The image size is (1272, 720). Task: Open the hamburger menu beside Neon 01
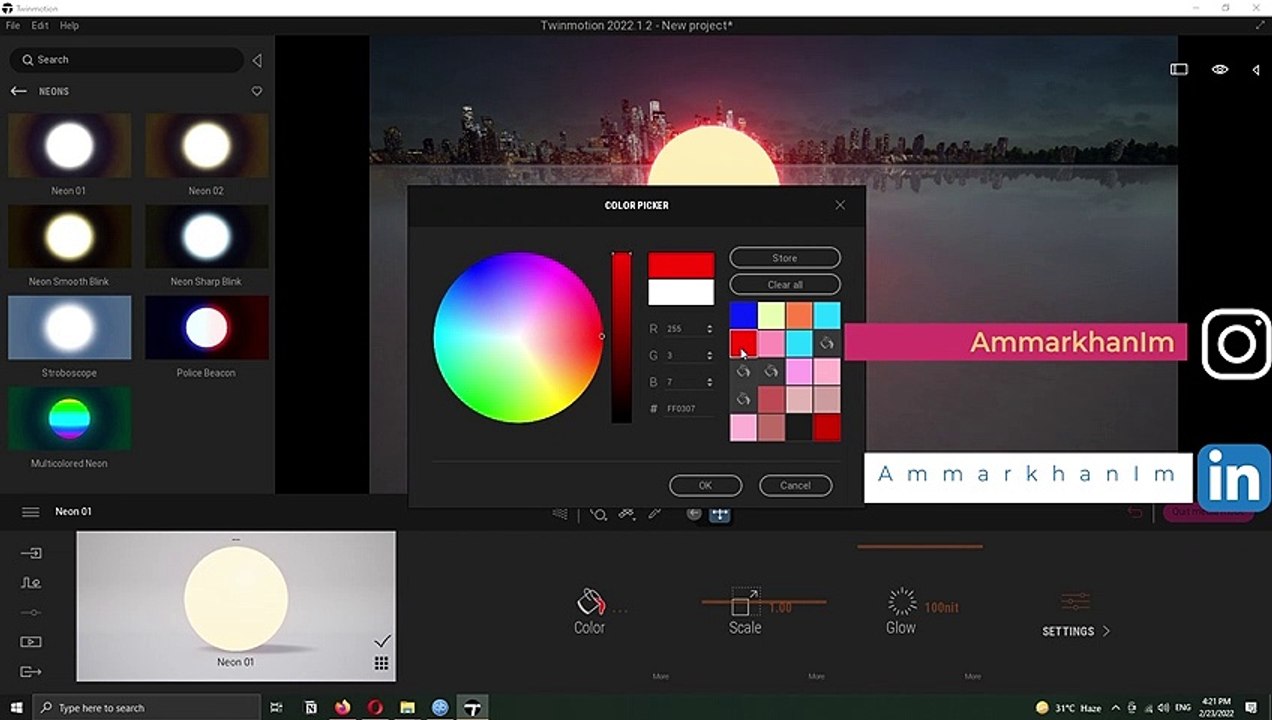[x=31, y=512]
